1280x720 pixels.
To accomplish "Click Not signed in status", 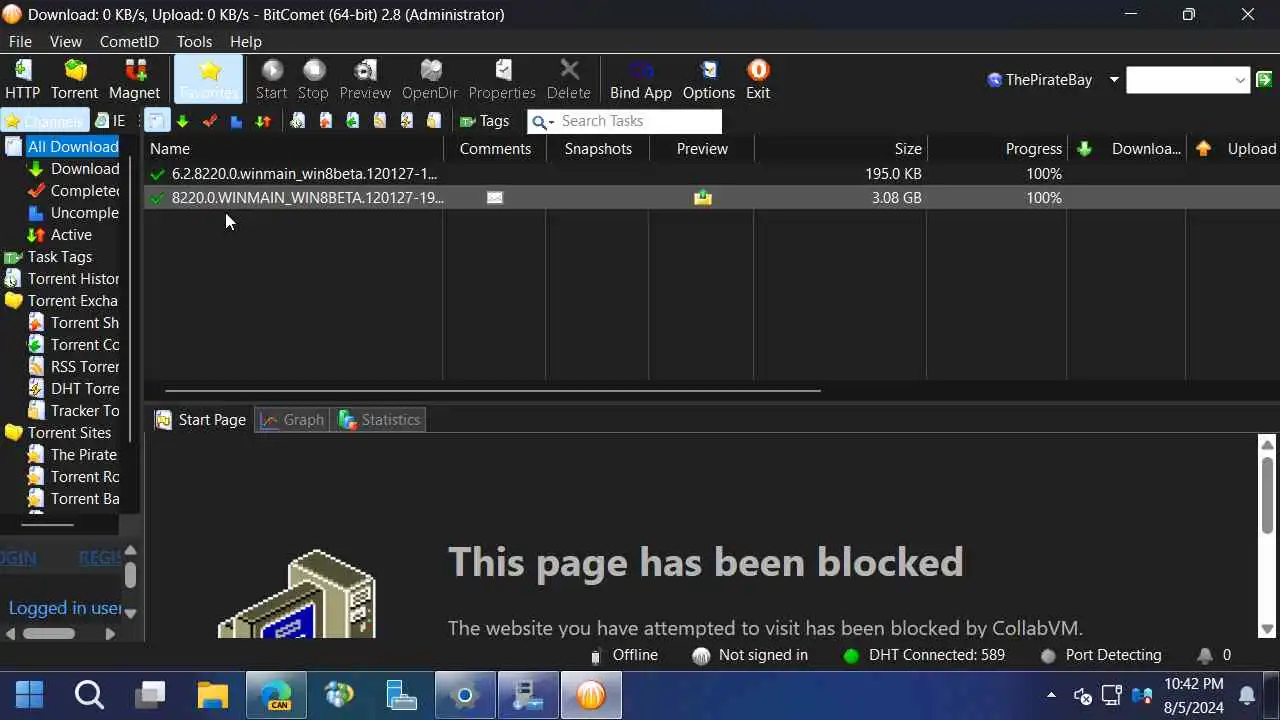I will tap(750, 656).
